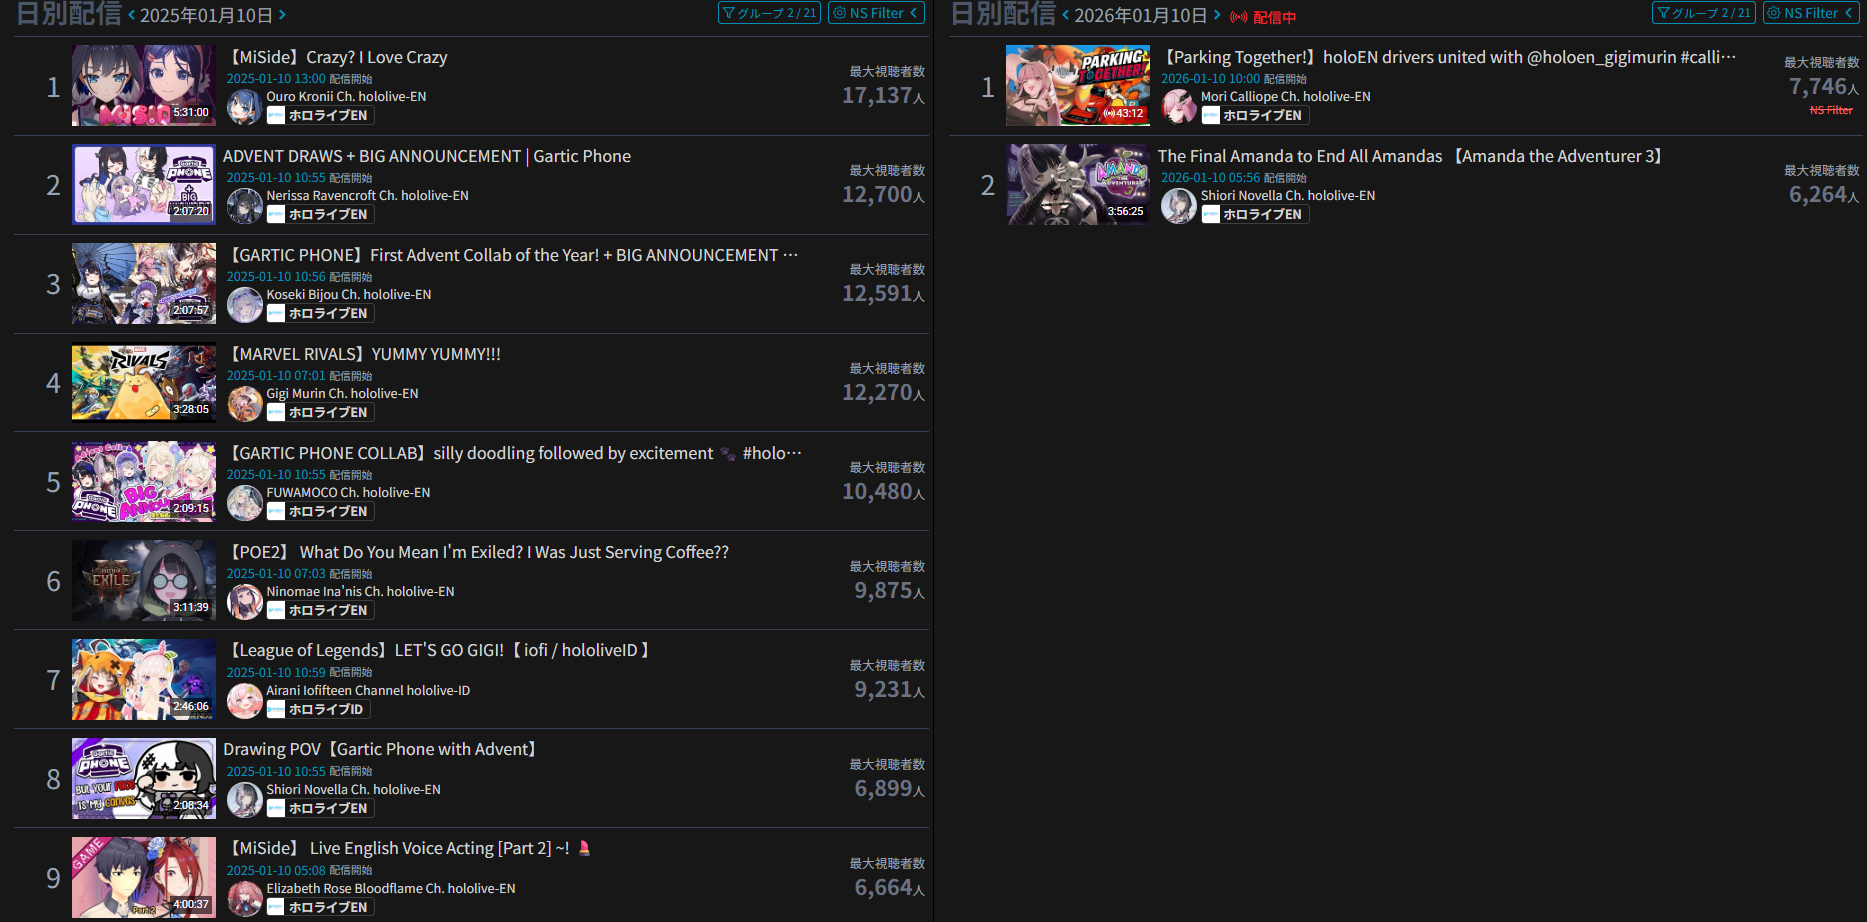Viewport: 1867px width, 922px height.
Task: Click the Nerissa Ravencroft Ch. hololive-EN name
Action: coord(367,195)
